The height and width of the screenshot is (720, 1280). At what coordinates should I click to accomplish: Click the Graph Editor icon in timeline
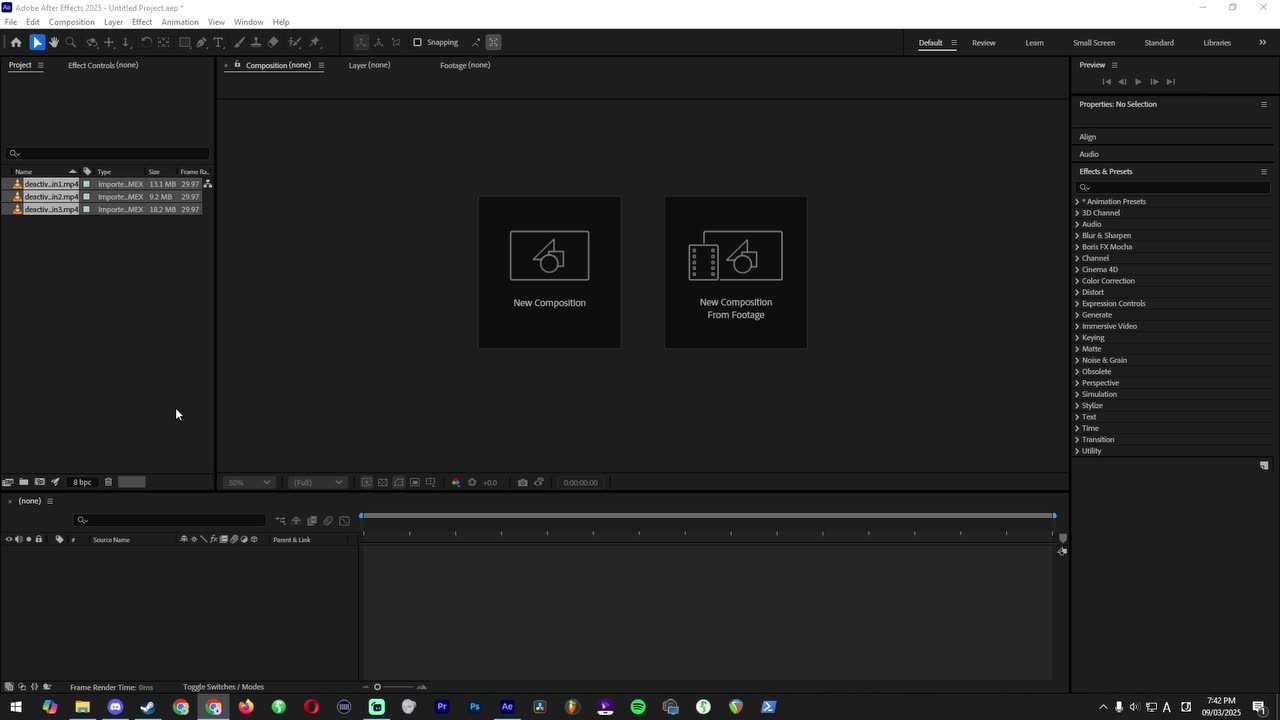click(x=345, y=520)
